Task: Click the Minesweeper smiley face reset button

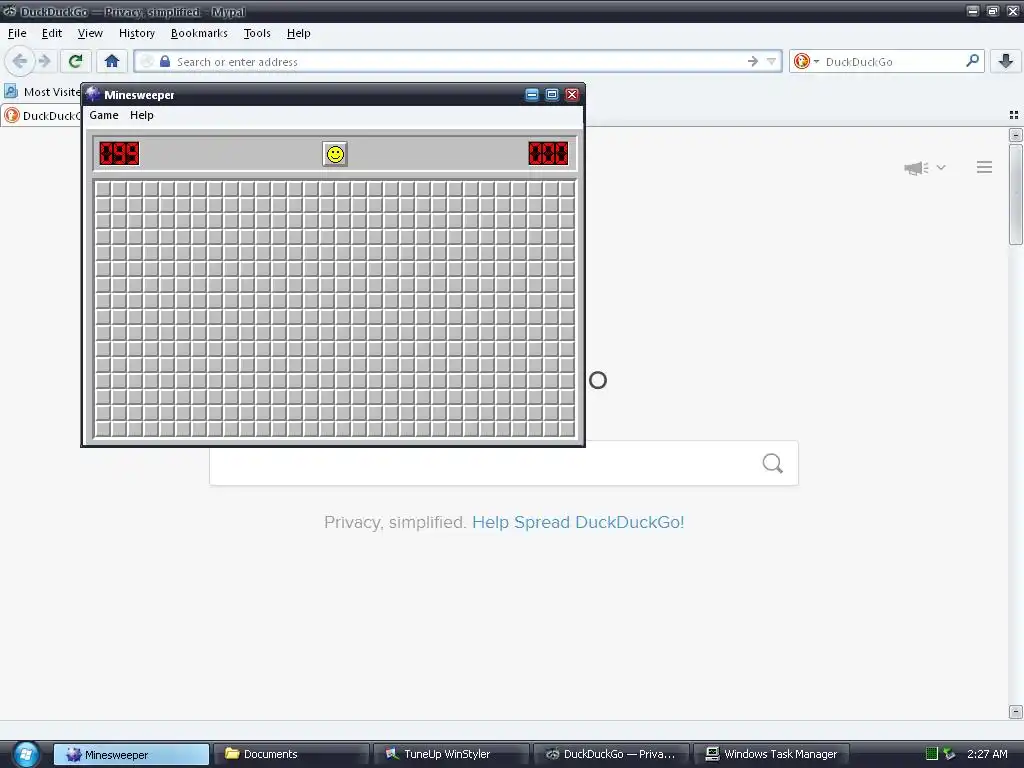Action: [335, 154]
